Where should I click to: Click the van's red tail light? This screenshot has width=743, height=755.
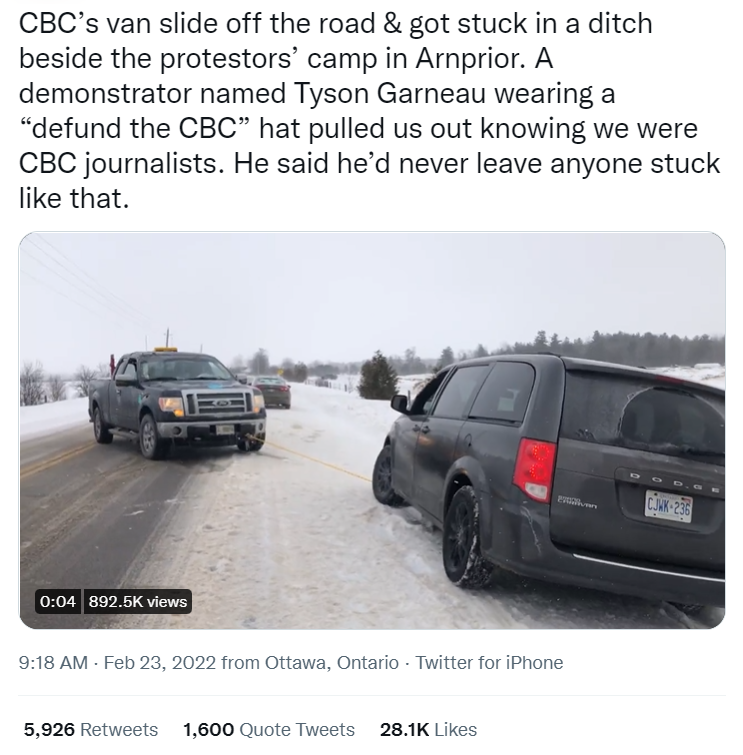(534, 469)
